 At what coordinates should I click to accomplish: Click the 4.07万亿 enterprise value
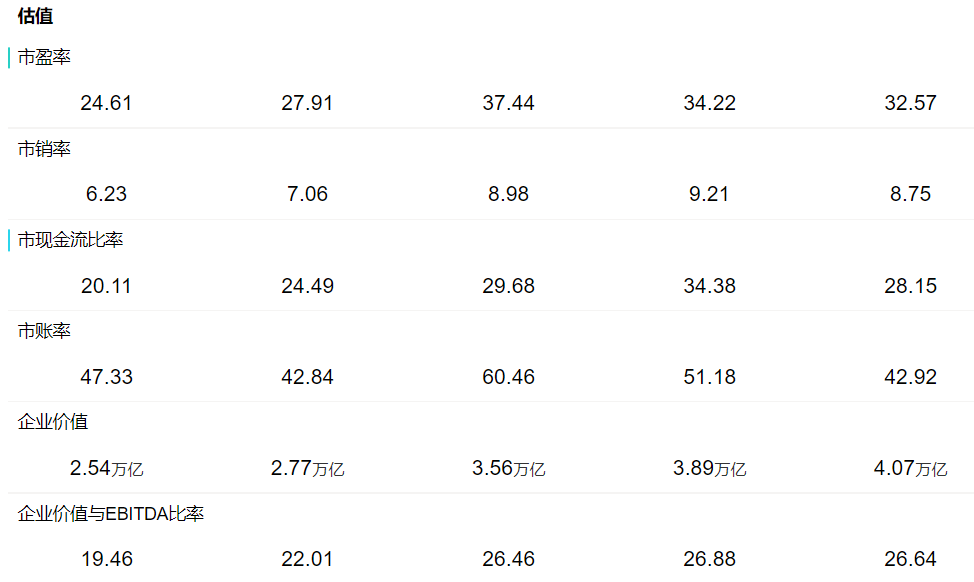pos(910,468)
